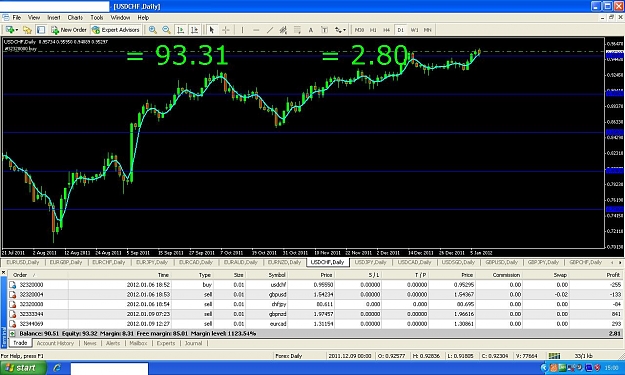Click the New Order button
The width and height of the screenshot is (625, 375).
pyautogui.click(x=69, y=30)
